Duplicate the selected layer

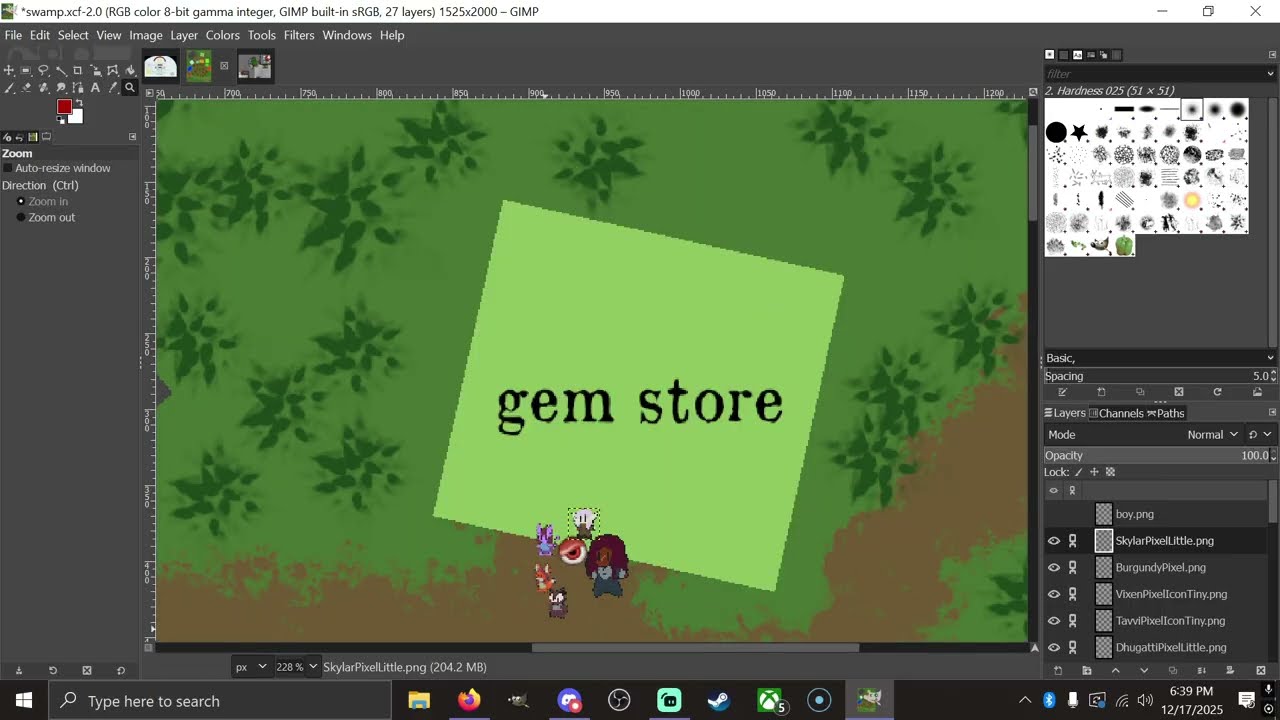click(1173, 670)
